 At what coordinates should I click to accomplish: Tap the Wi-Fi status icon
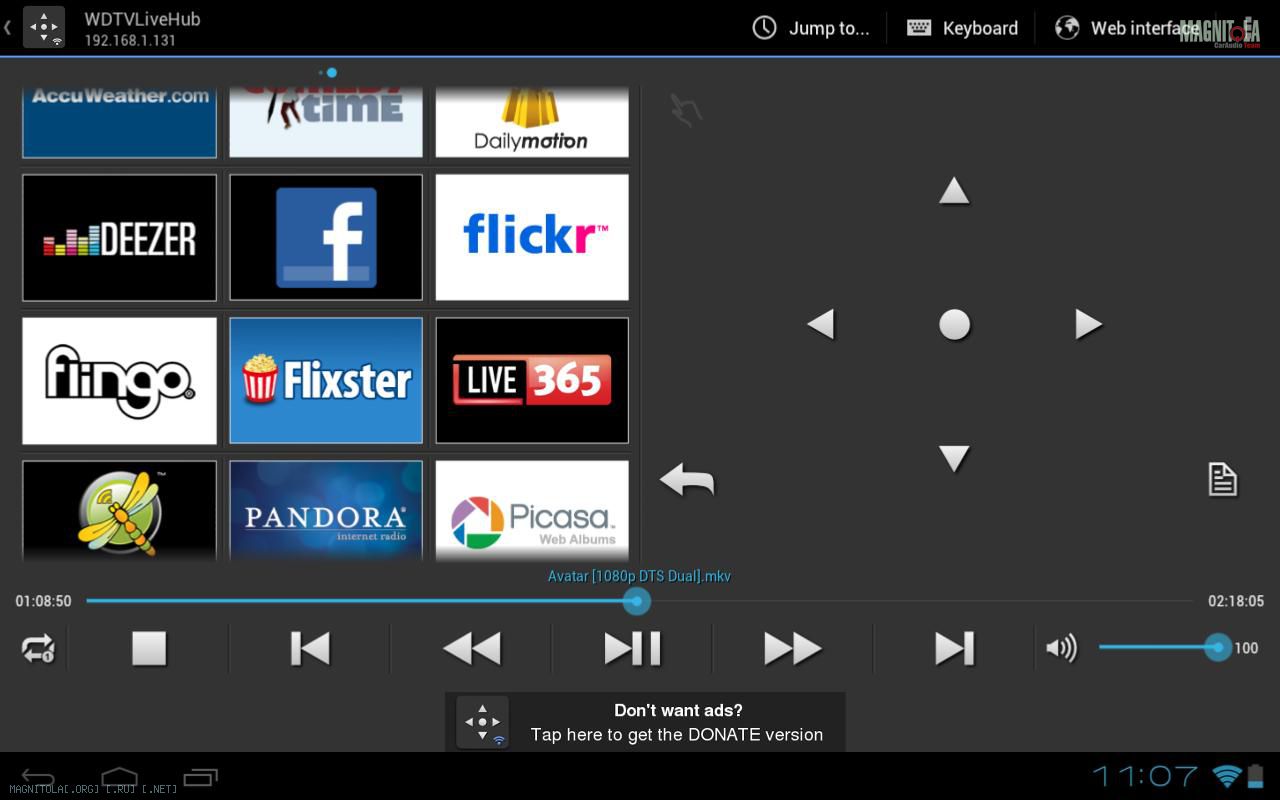(1226, 776)
